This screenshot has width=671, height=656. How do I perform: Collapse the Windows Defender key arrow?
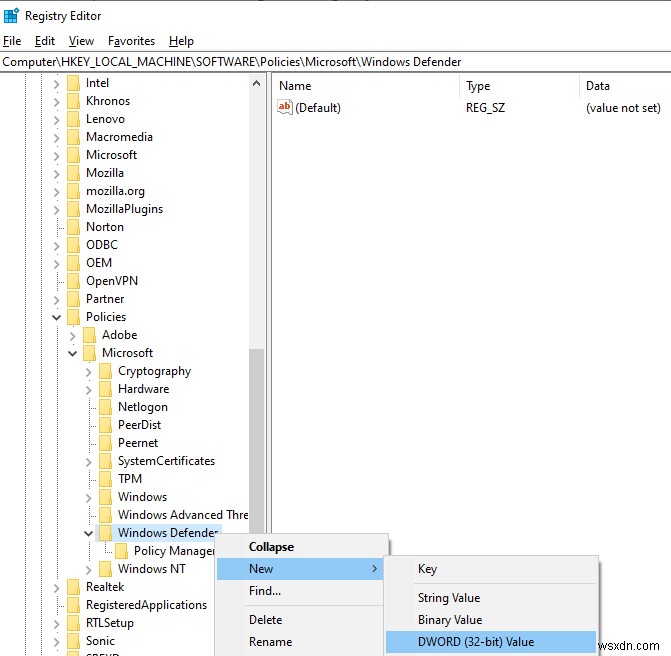(x=89, y=533)
